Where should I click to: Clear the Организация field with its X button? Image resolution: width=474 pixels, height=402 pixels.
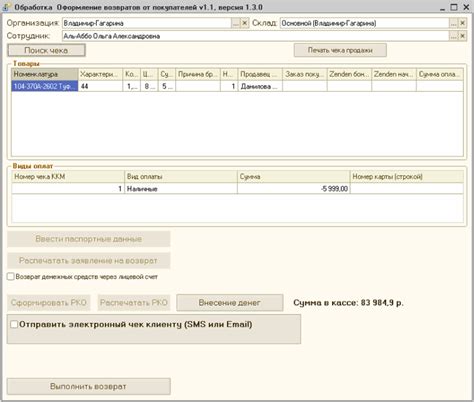(244, 23)
